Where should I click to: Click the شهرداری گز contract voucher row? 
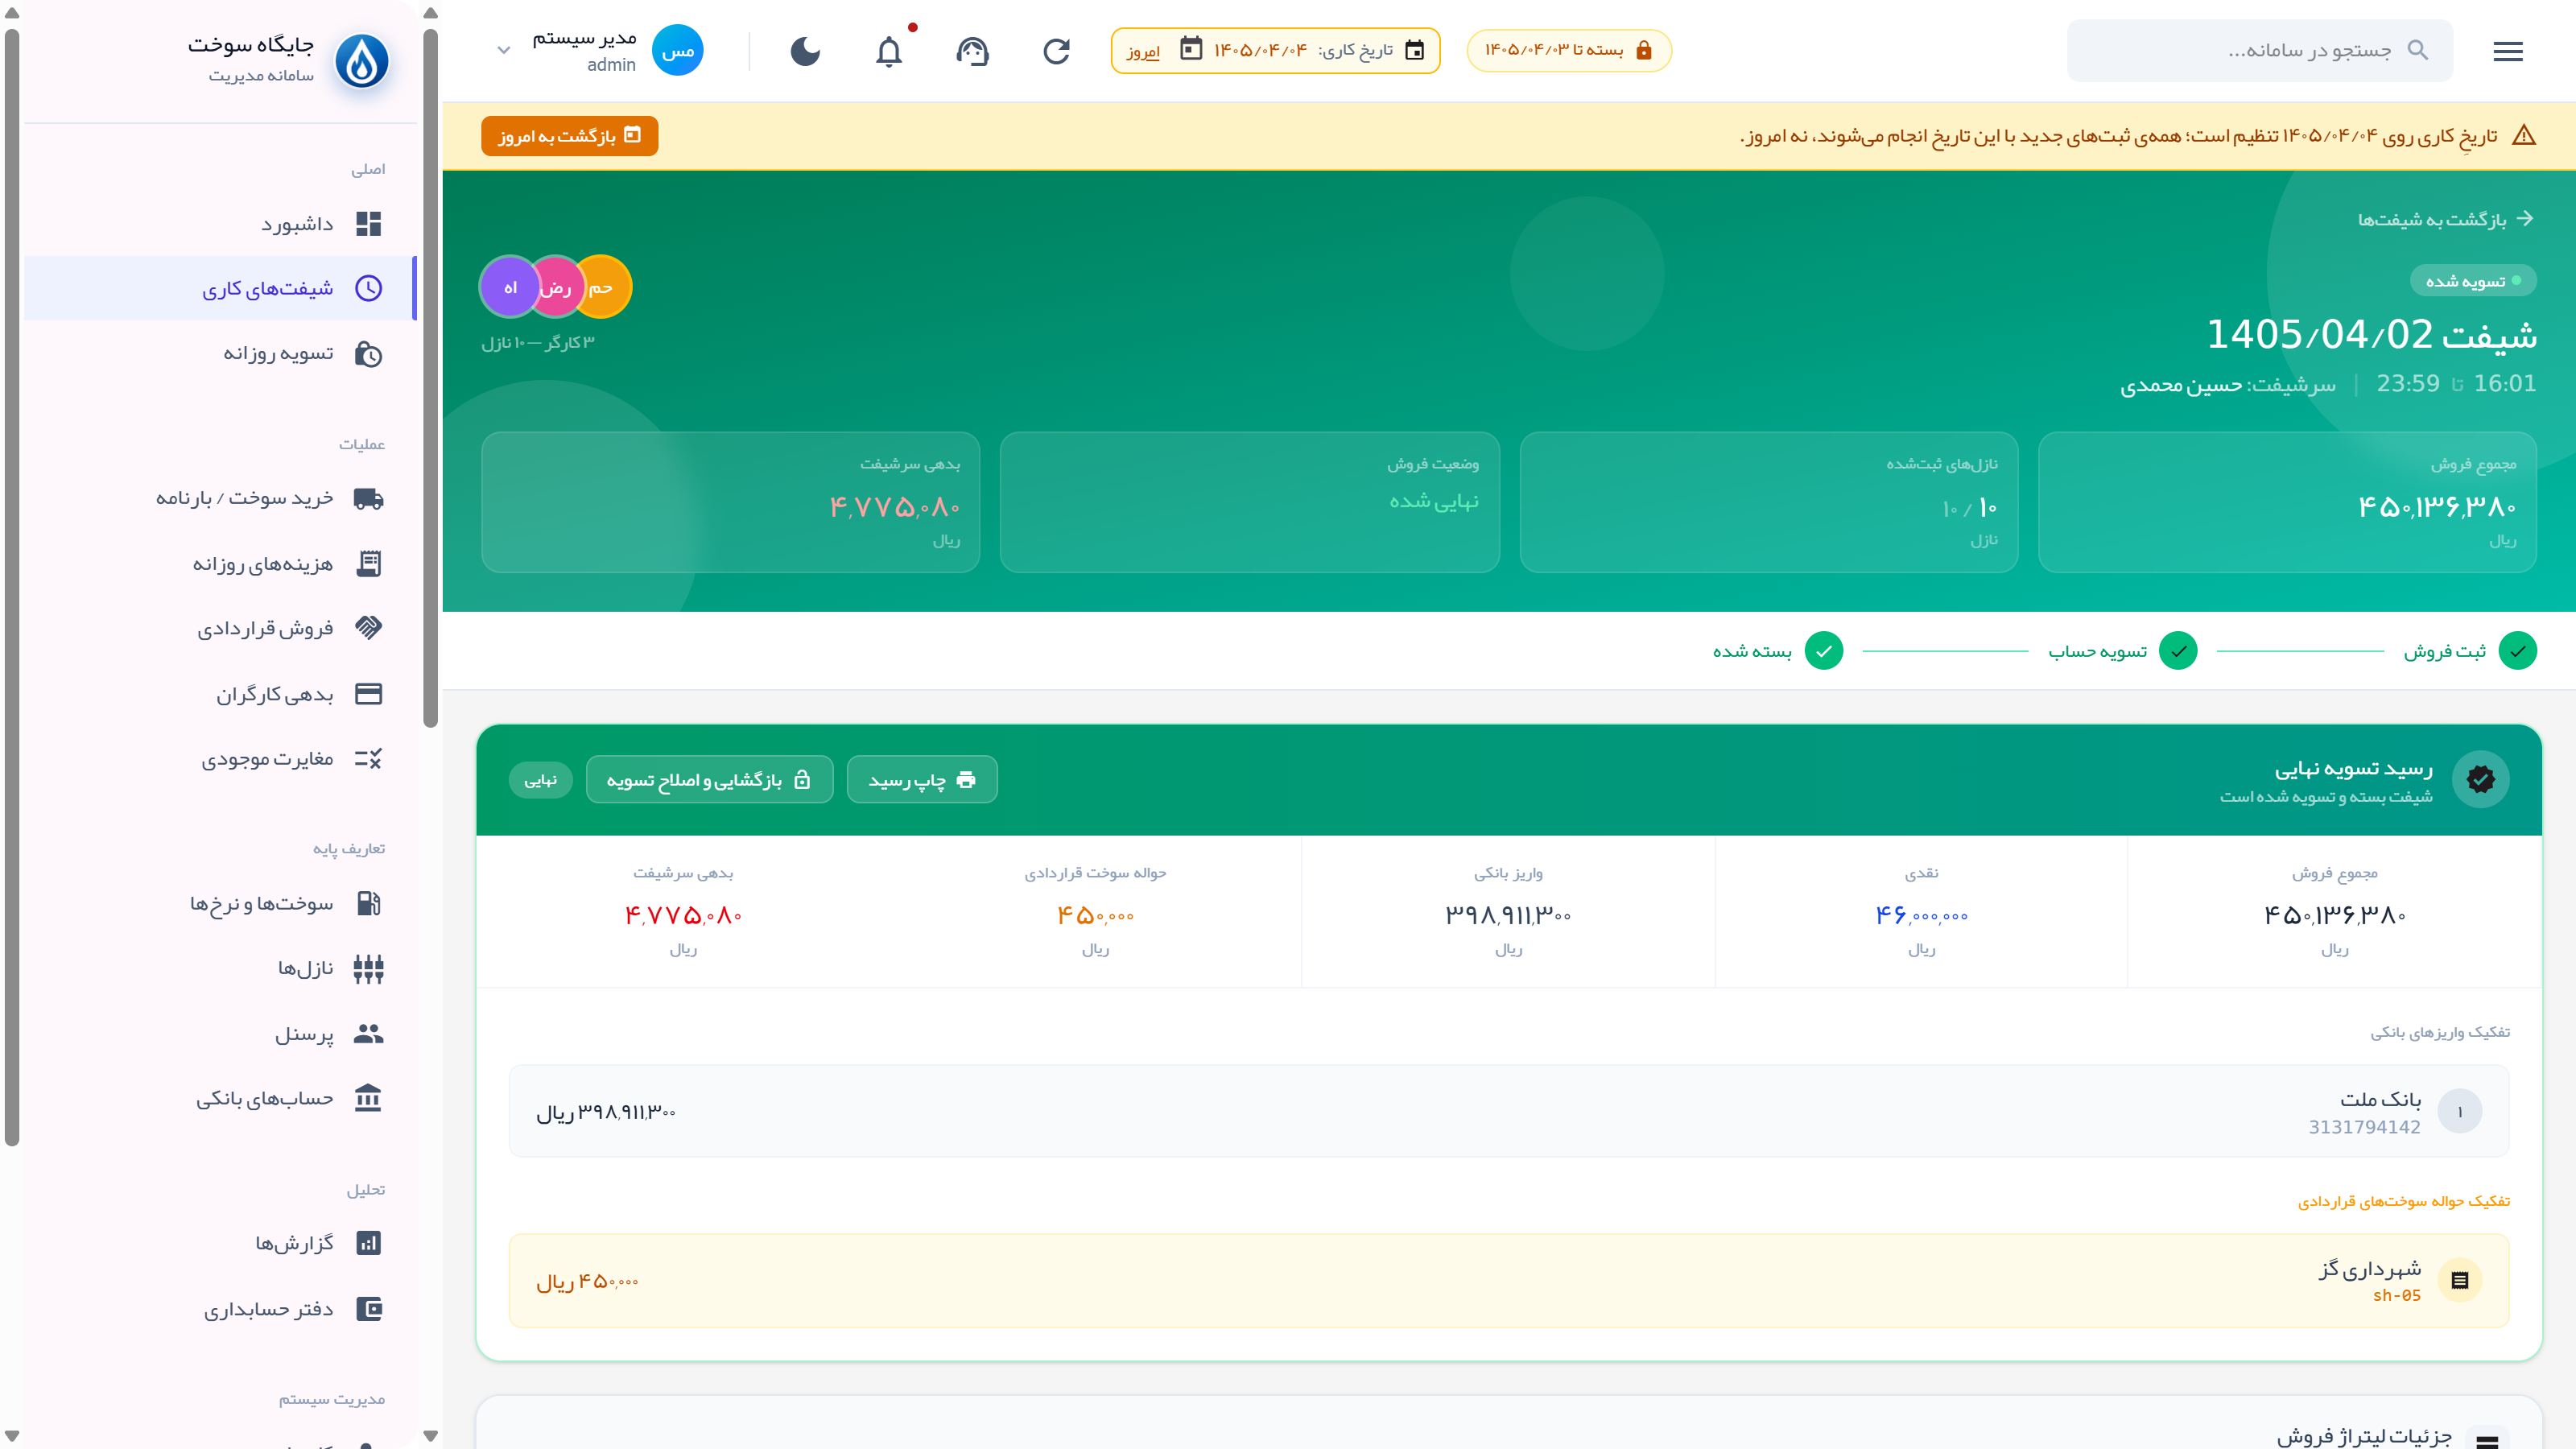pos(1509,1281)
